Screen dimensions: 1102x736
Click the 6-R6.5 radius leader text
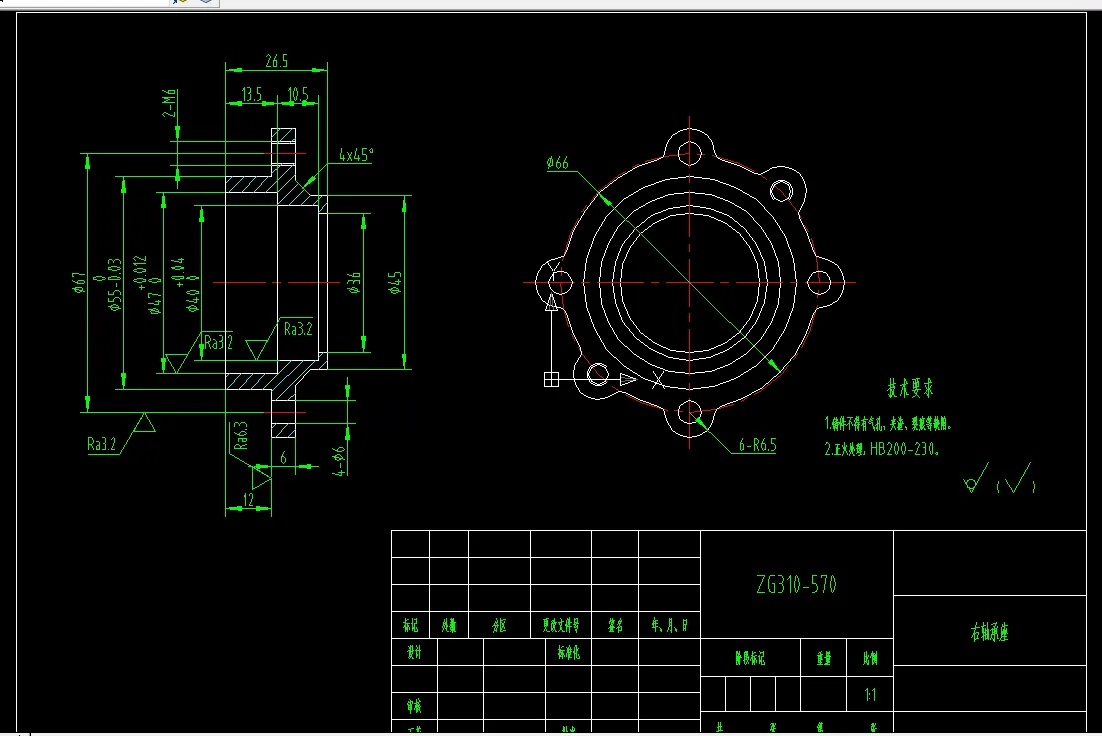pyautogui.click(x=758, y=445)
